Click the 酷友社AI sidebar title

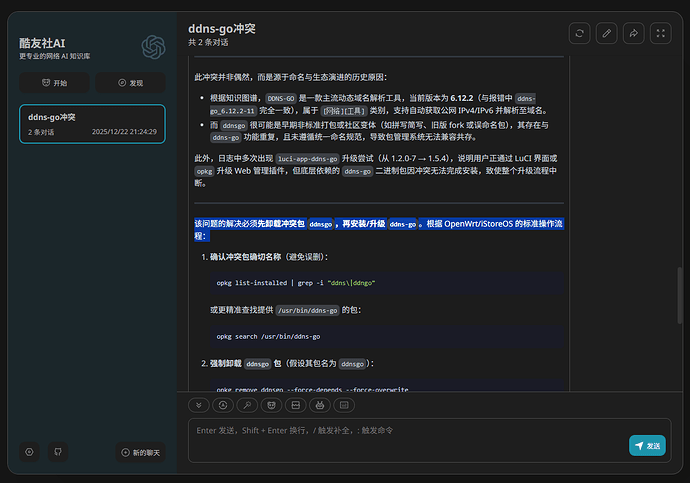tap(42, 43)
